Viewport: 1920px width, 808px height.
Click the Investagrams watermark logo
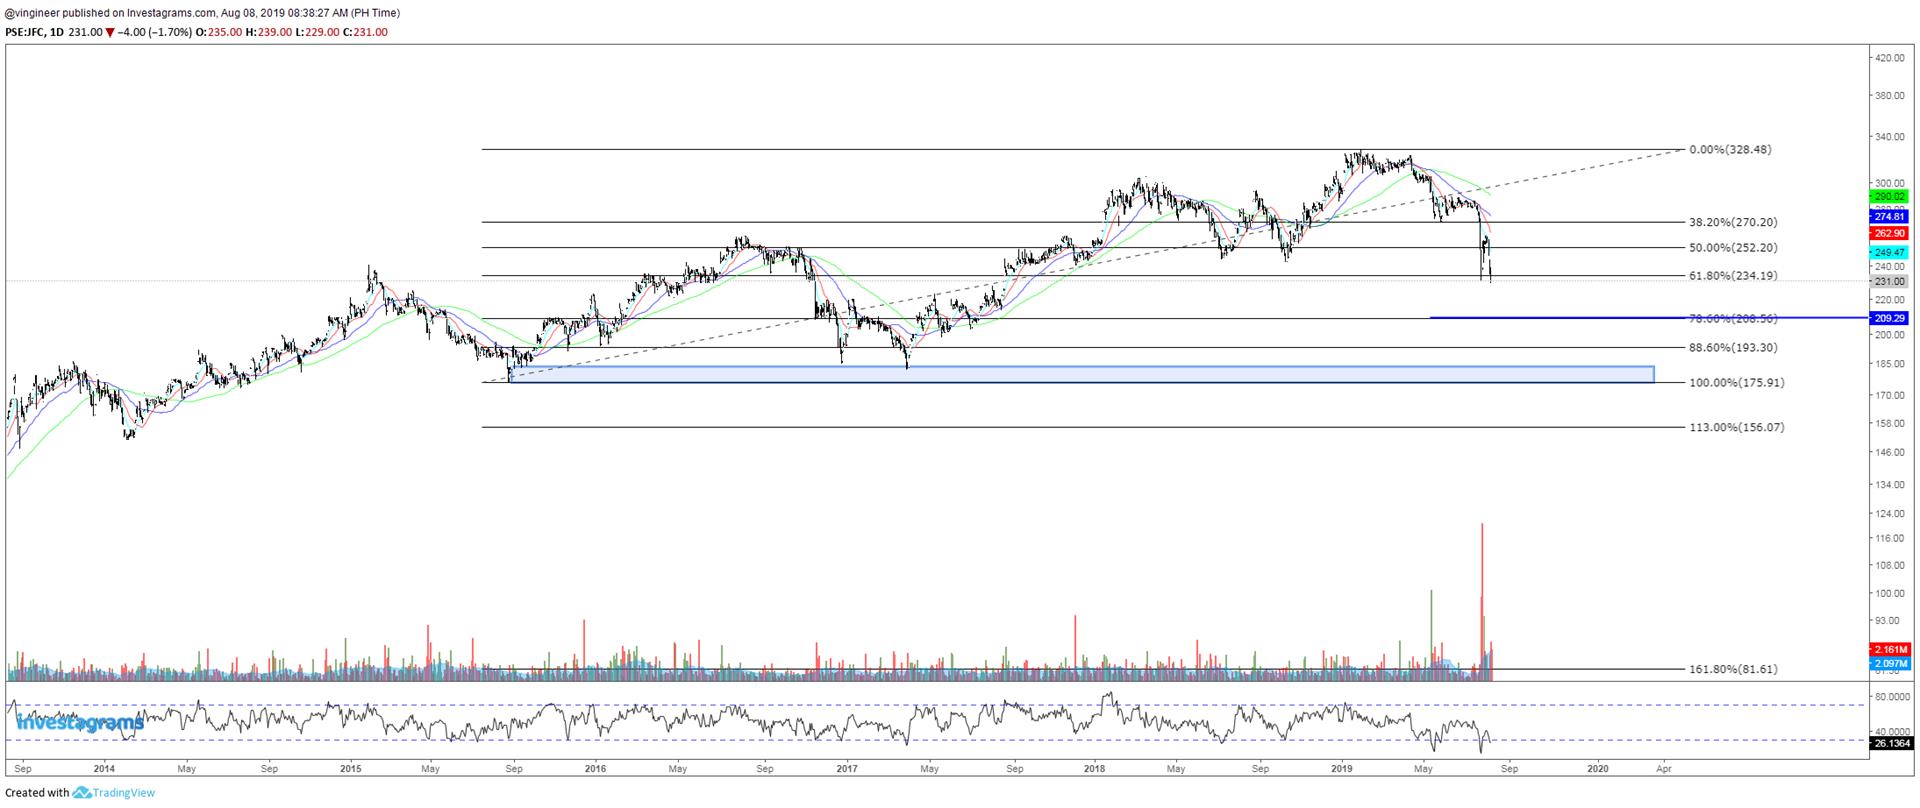(80, 722)
